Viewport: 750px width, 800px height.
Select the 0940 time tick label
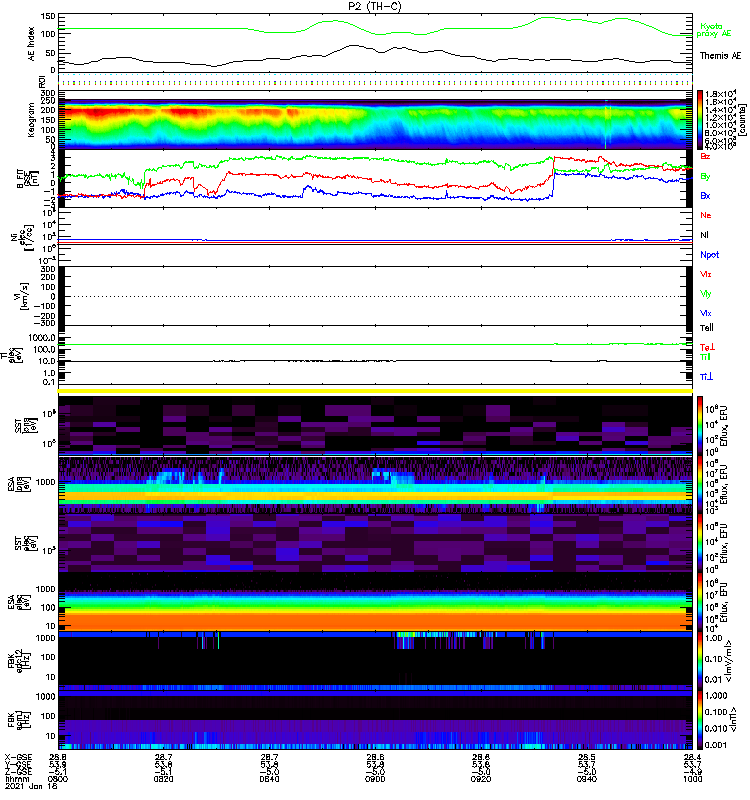pos(586,779)
